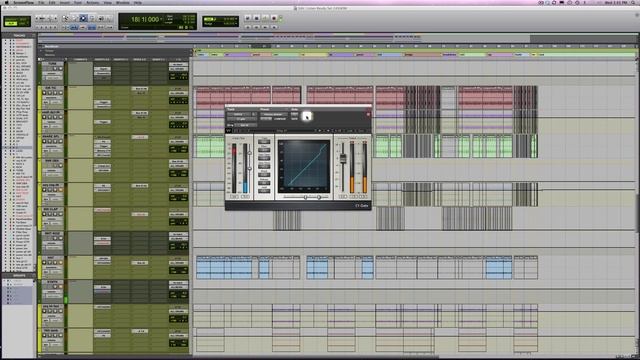Image resolution: width=640 pixels, height=360 pixels.
Task: Click the left handle below the gate graph
Action: click(x=306, y=197)
